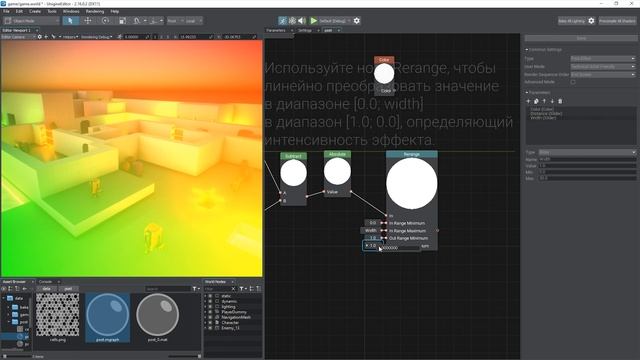
Task: Activate the Translate (move) manipulator tool
Action: coord(88,20)
